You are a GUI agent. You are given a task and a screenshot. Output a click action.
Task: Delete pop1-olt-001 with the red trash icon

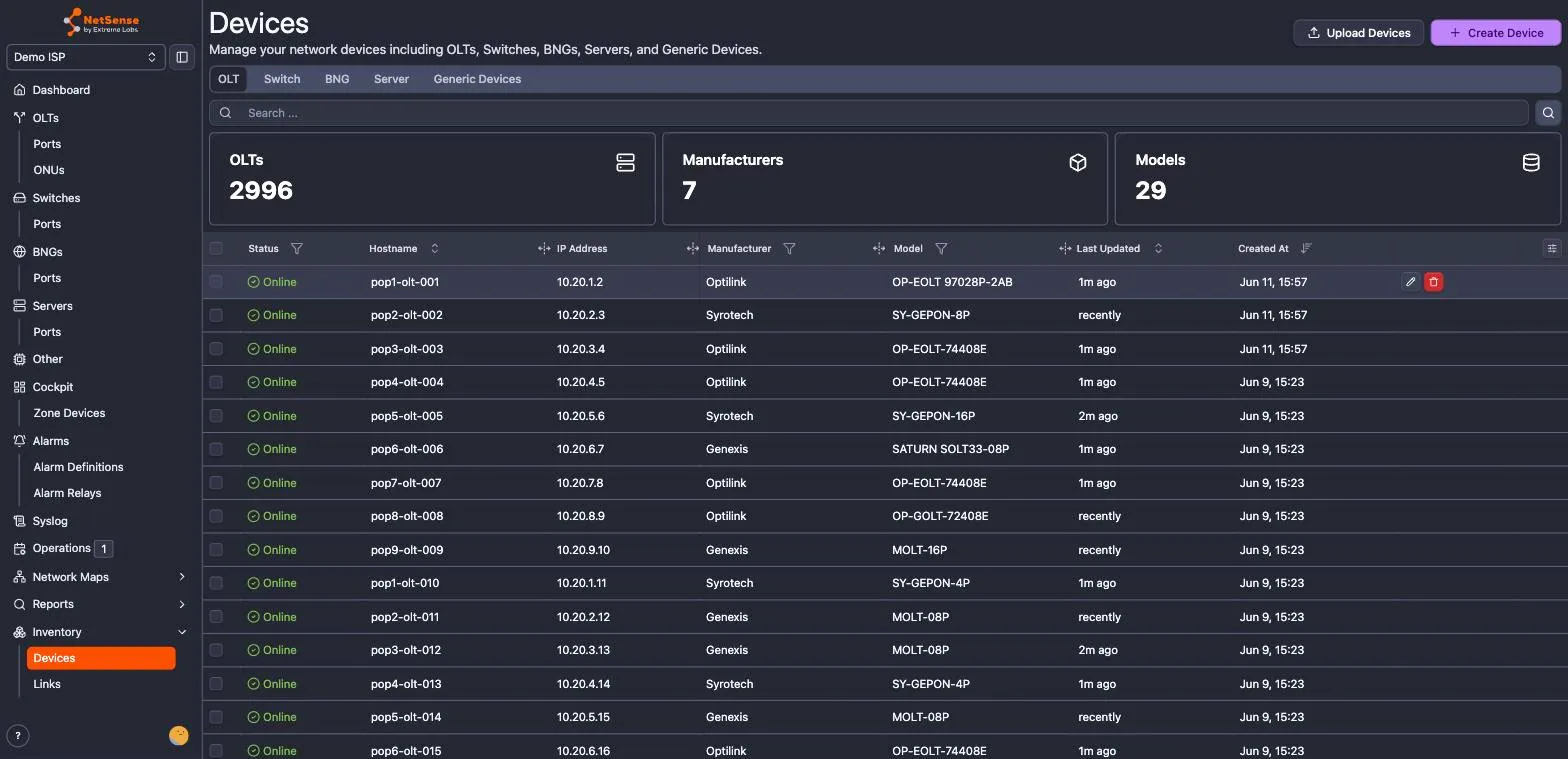click(x=1433, y=282)
